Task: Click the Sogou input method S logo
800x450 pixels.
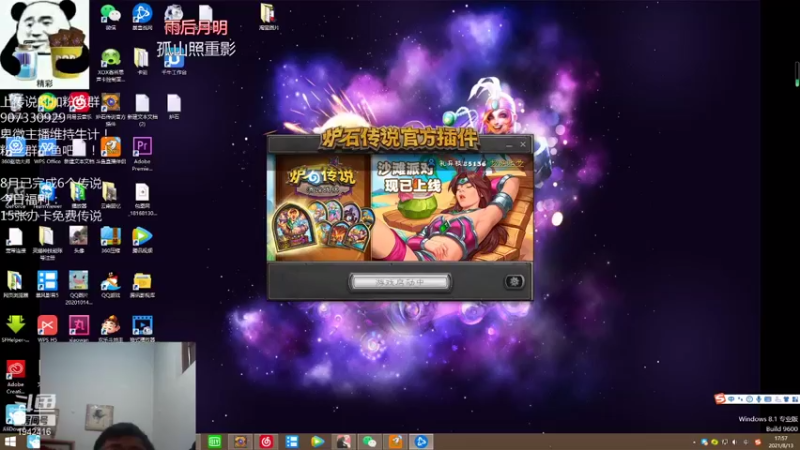Action: click(720, 398)
